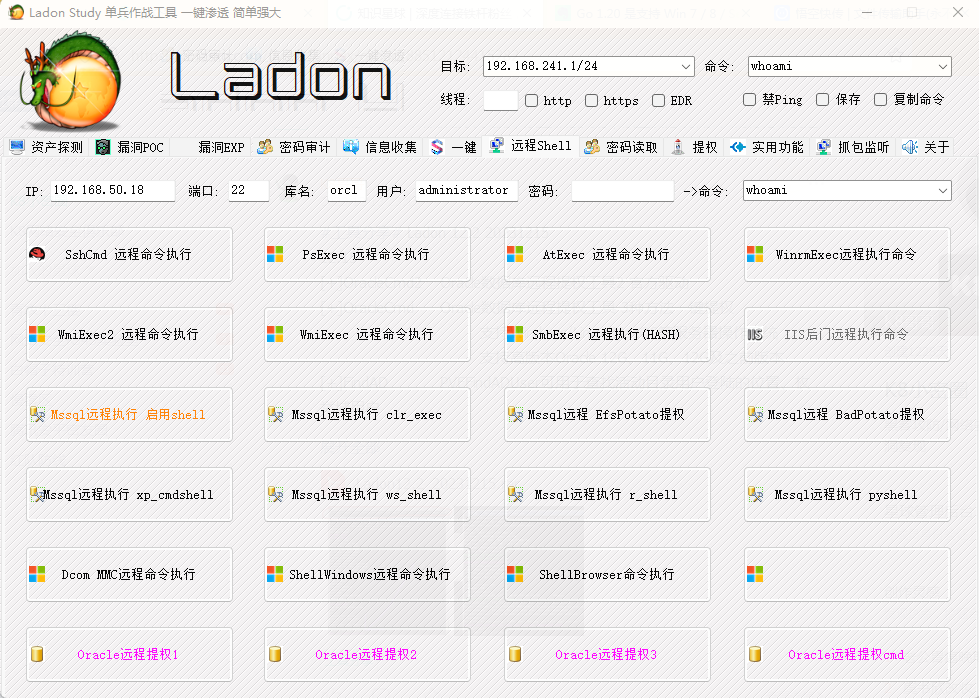Switch to the 漏洞EXP tab
The height and width of the screenshot is (698, 979).
pos(221,147)
